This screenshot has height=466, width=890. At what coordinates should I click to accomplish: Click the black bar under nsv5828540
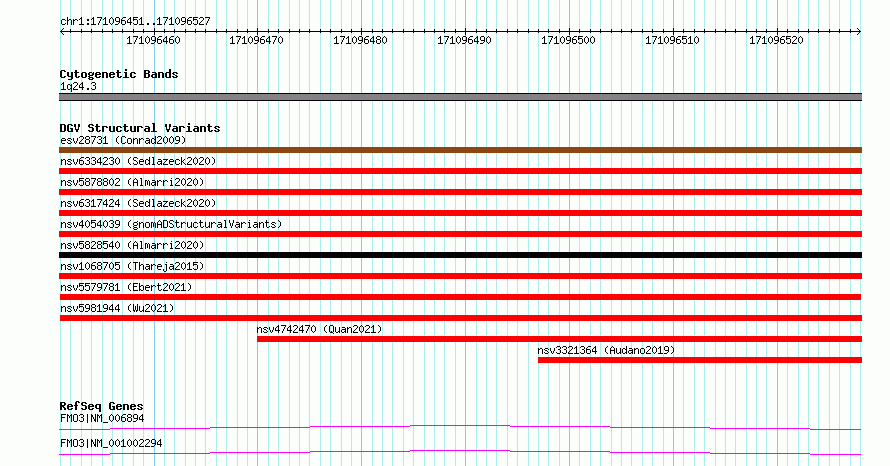tap(460, 255)
